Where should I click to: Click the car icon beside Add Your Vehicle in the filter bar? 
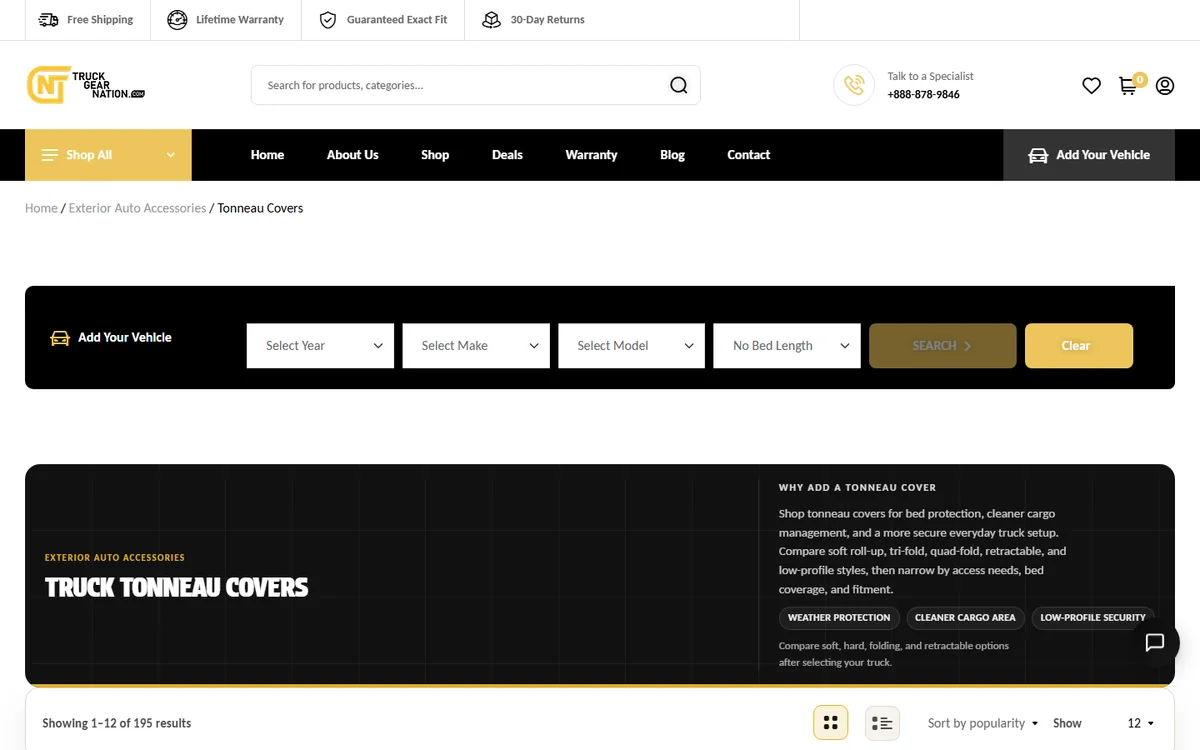[60, 338]
